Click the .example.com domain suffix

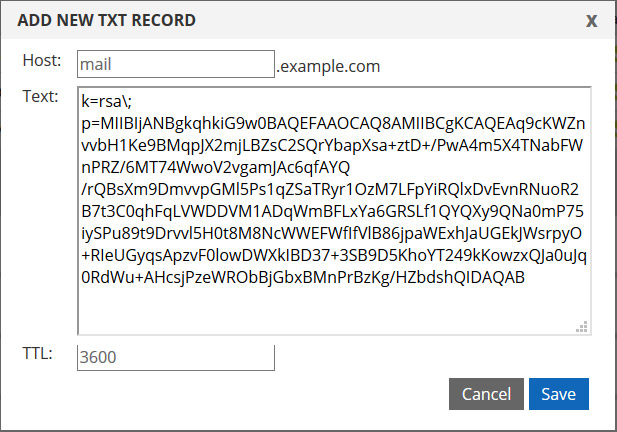point(328,67)
